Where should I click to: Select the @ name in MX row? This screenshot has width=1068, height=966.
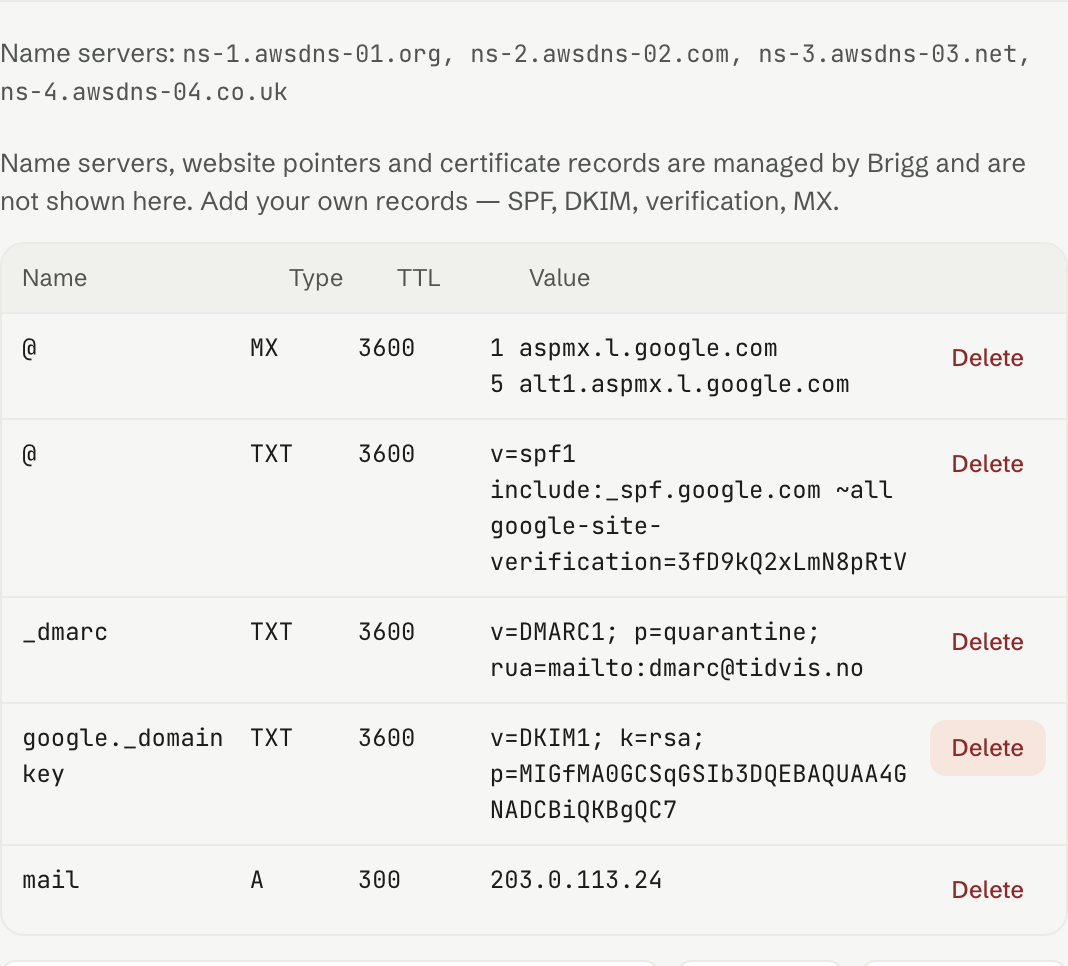pos(29,348)
